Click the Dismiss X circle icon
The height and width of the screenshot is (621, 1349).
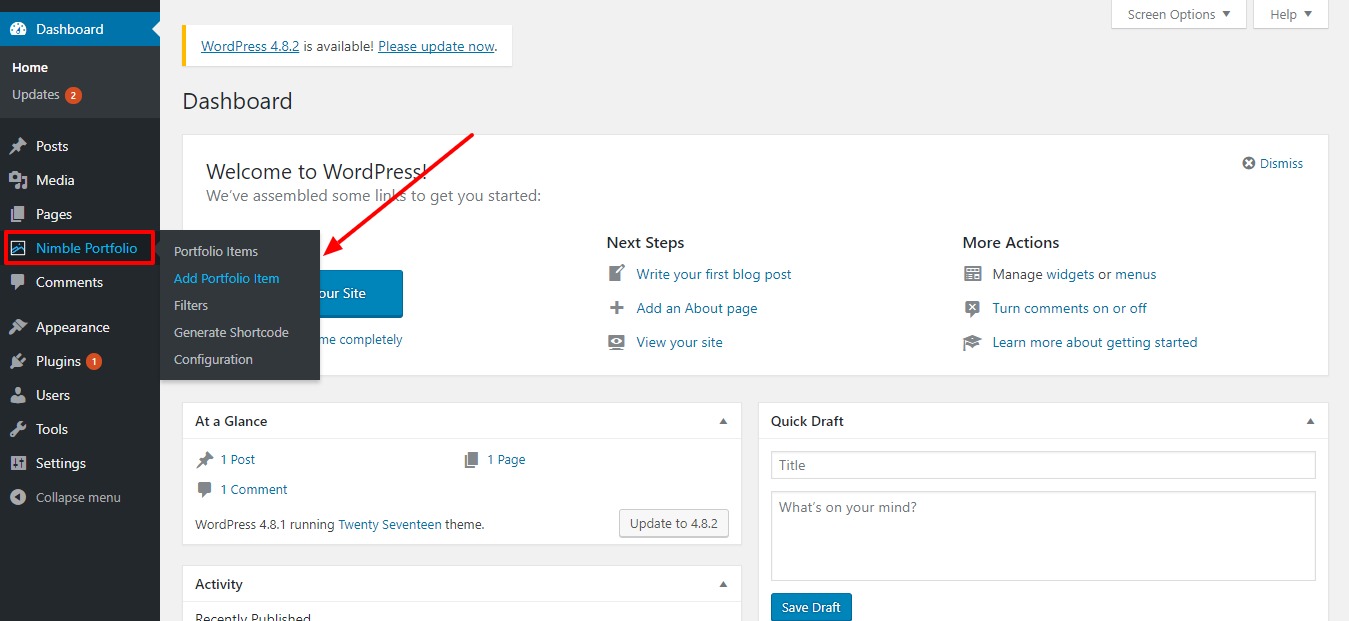[1249, 163]
